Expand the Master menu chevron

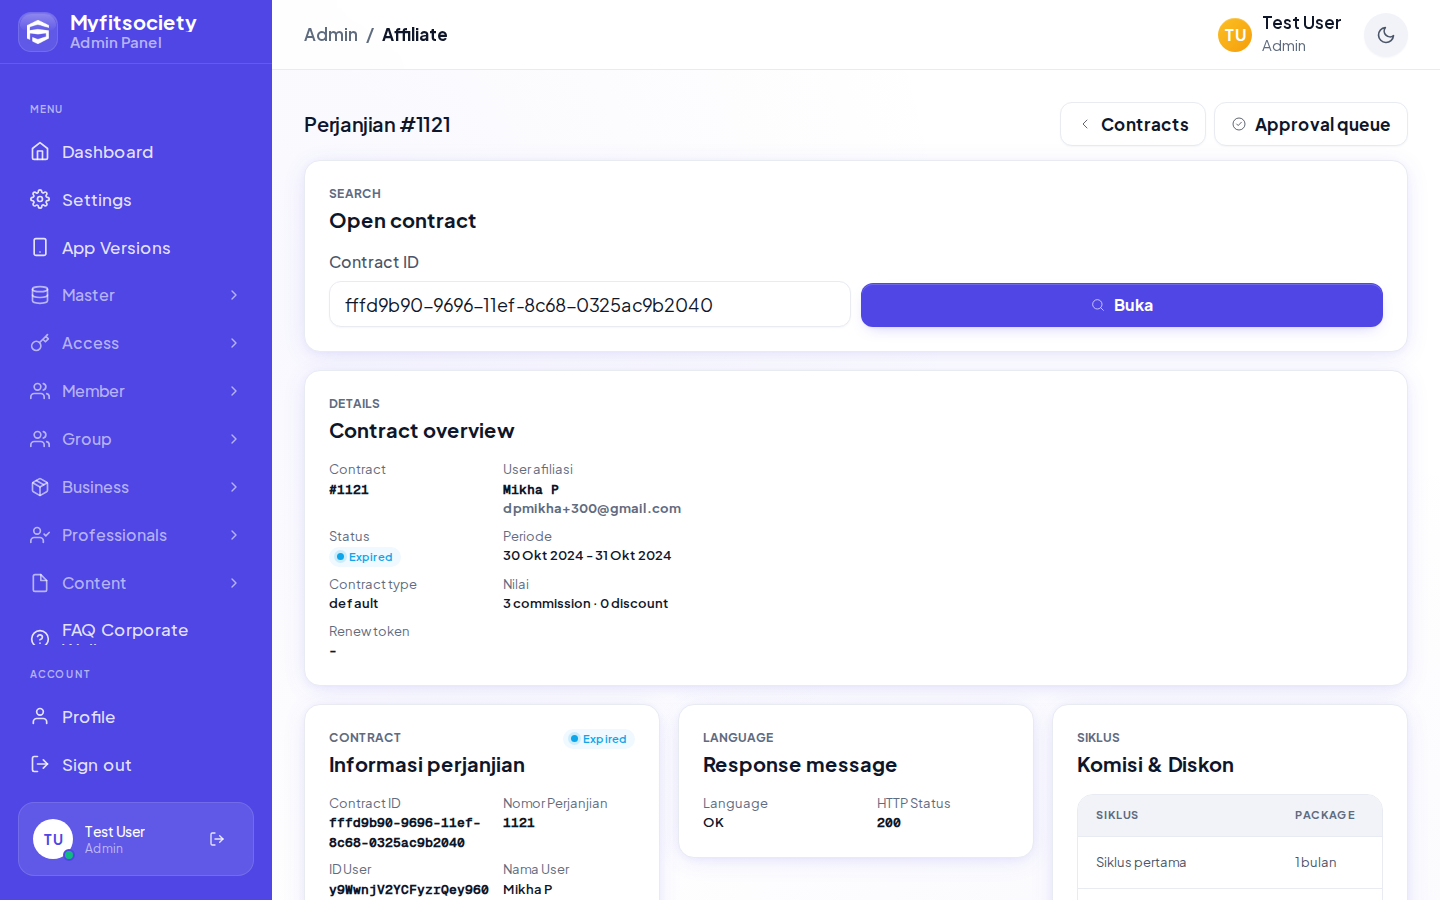(x=234, y=295)
